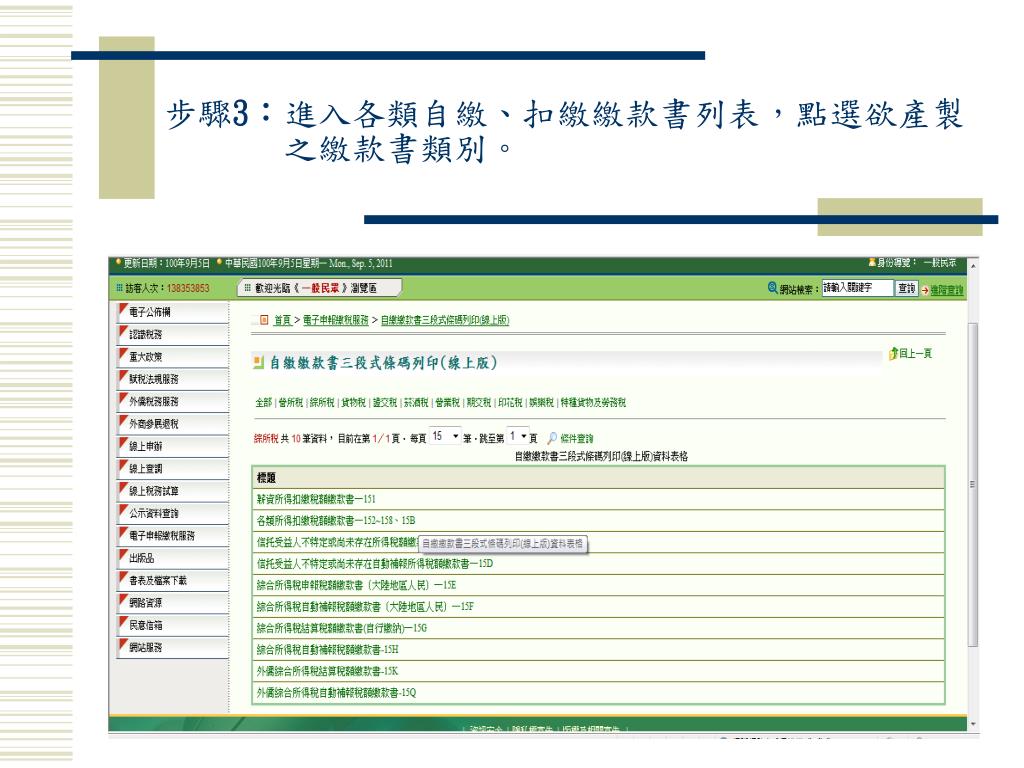Click the red arrow beside 進階查詢

point(925,291)
